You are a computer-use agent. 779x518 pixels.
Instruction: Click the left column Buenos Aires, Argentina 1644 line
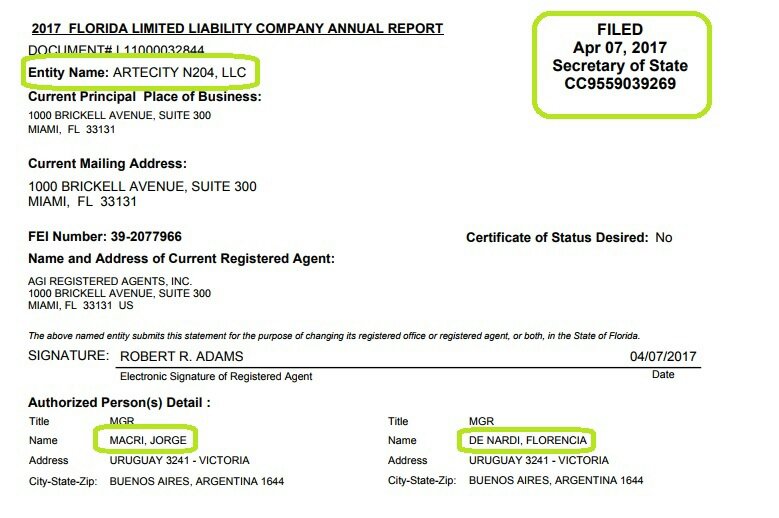click(x=196, y=481)
